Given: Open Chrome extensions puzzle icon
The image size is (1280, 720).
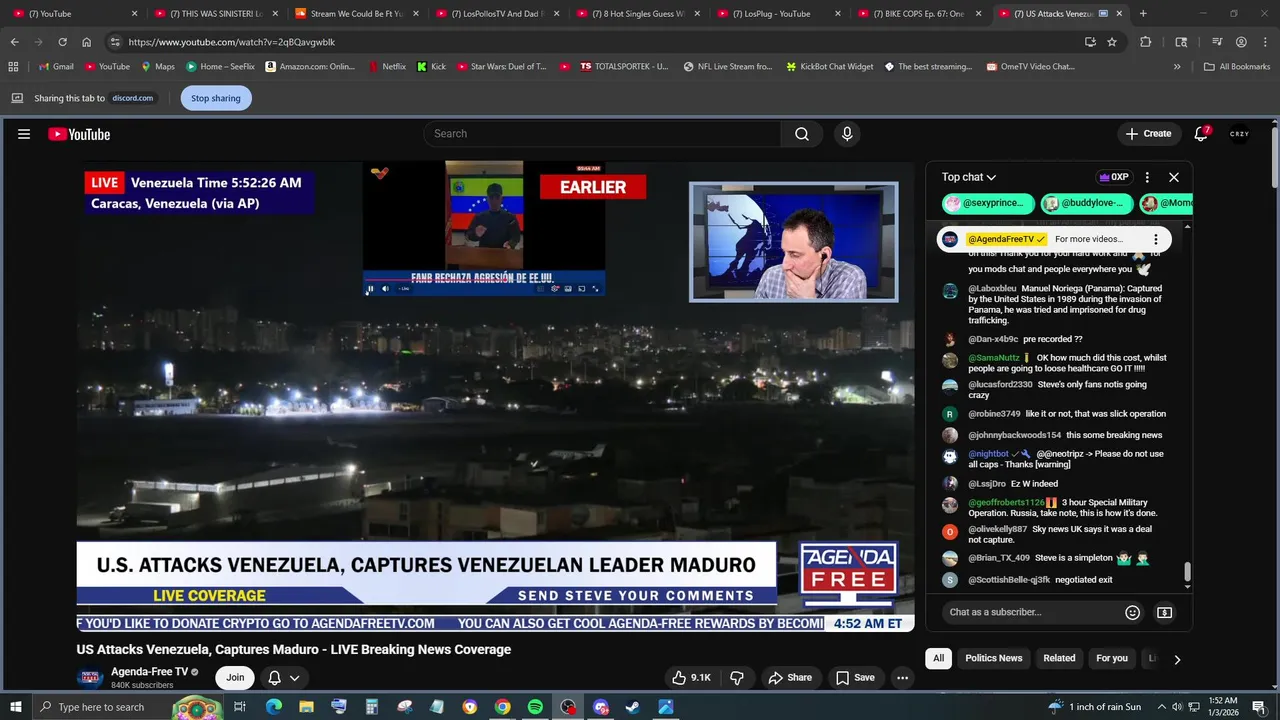Looking at the screenshot, I should click(1146, 42).
